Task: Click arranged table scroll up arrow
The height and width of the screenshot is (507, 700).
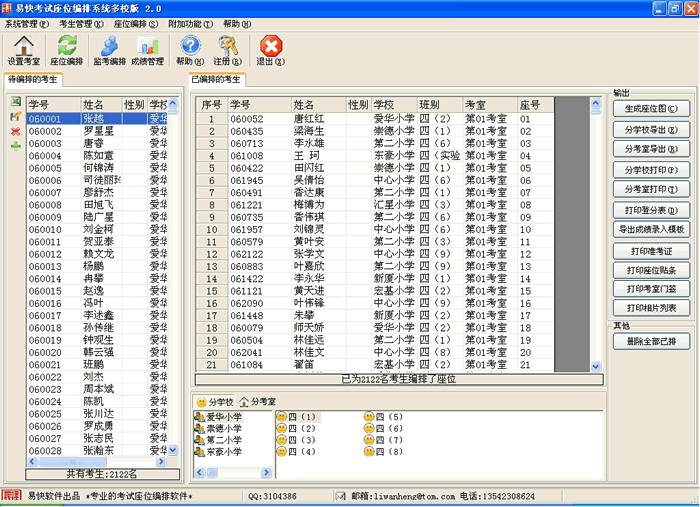Action: [x=596, y=103]
